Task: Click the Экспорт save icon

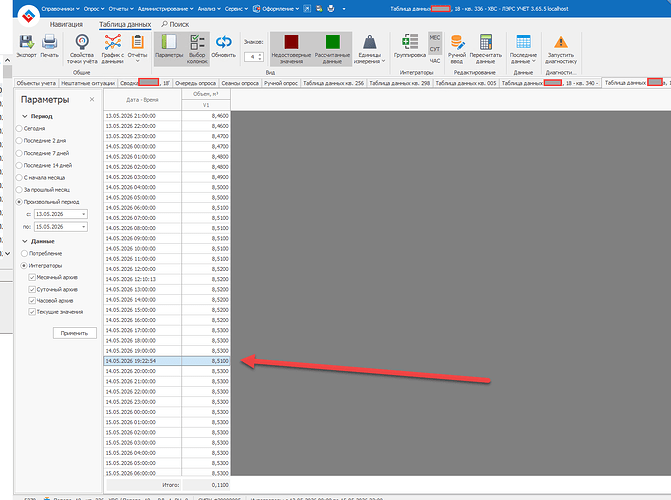Action: 26,42
